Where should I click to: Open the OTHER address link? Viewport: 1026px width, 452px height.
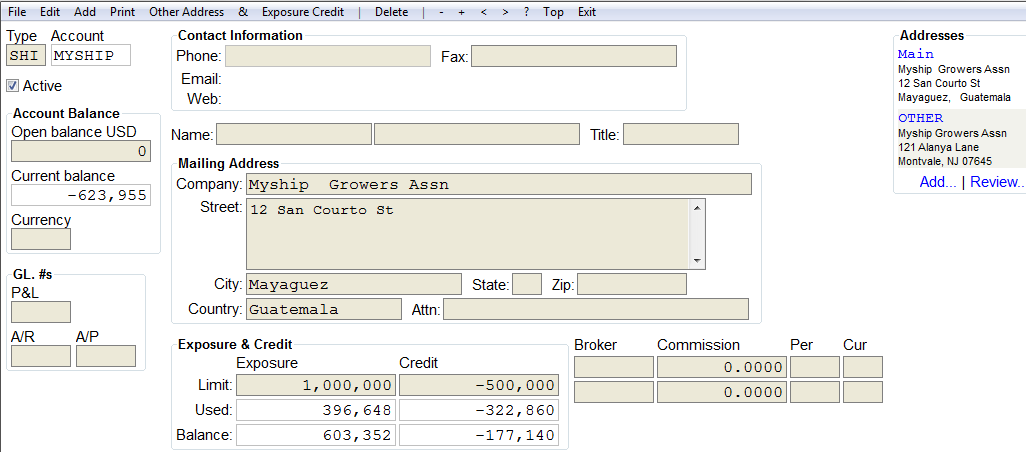click(921, 118)
